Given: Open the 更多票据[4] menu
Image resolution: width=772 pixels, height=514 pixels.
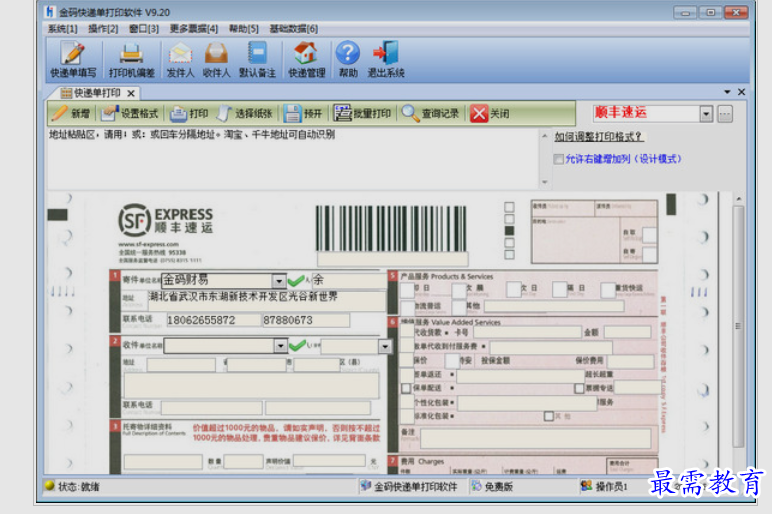Looking at the screenshot, I should coord(194,29).
